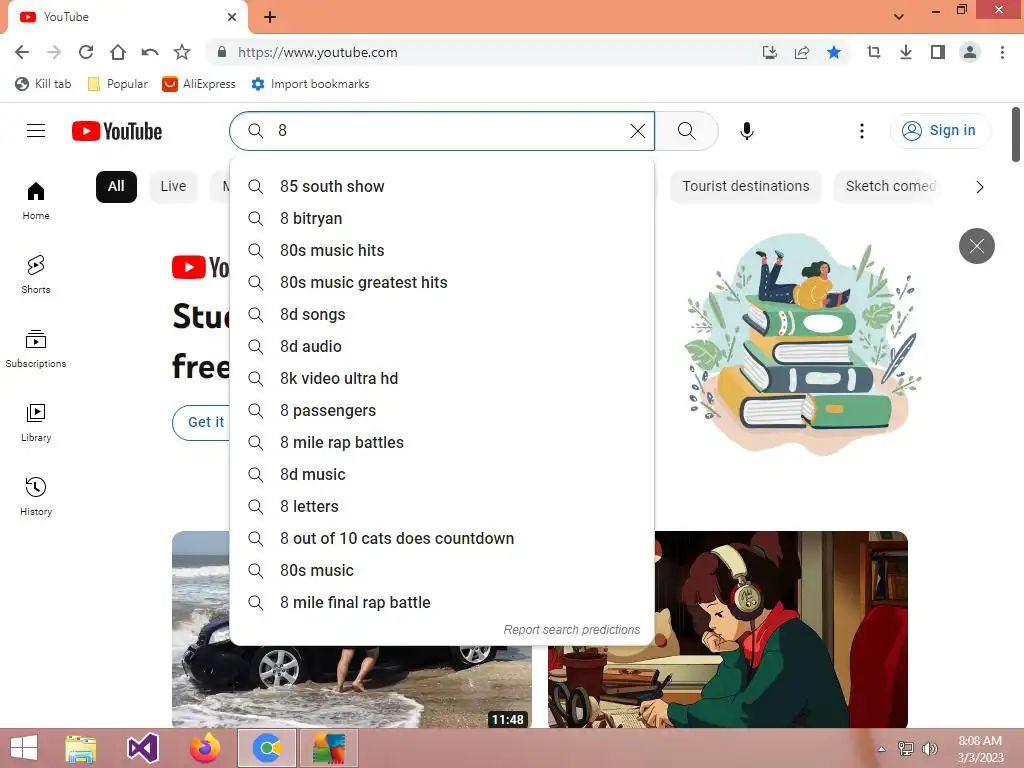Clear the search box with the X

(x=637, y=131)
